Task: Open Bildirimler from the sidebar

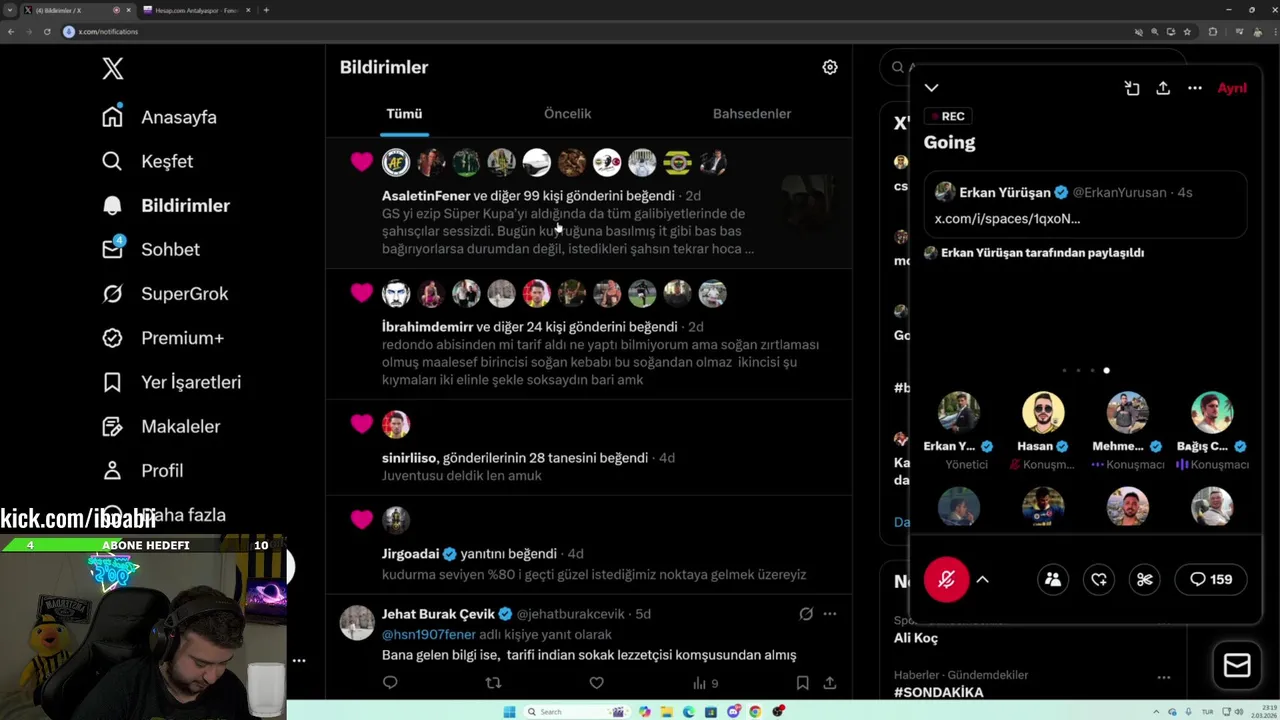Action: 166,205
